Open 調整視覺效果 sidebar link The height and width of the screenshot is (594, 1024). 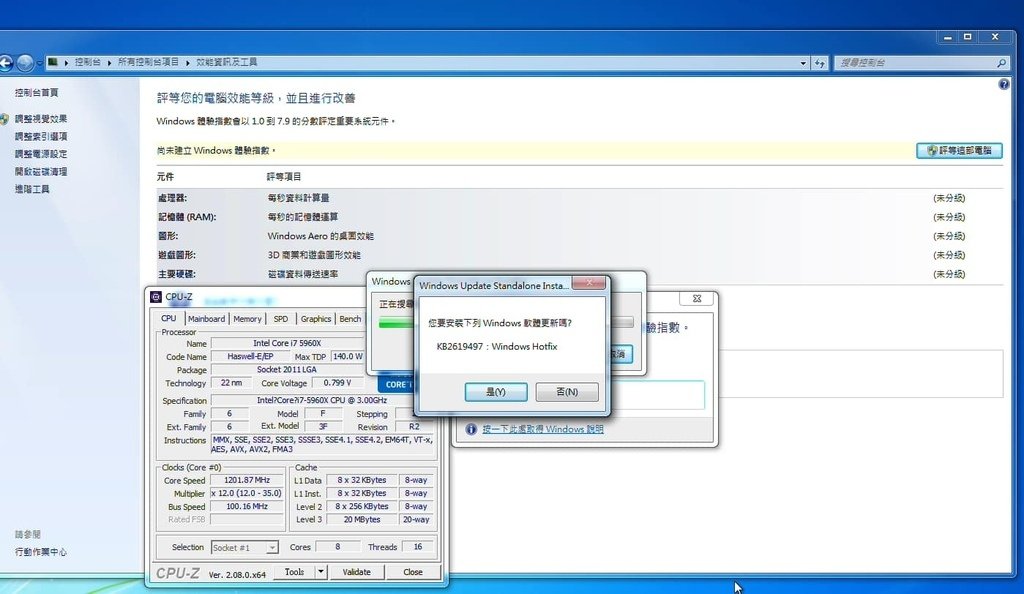click(x=41, y=119)
